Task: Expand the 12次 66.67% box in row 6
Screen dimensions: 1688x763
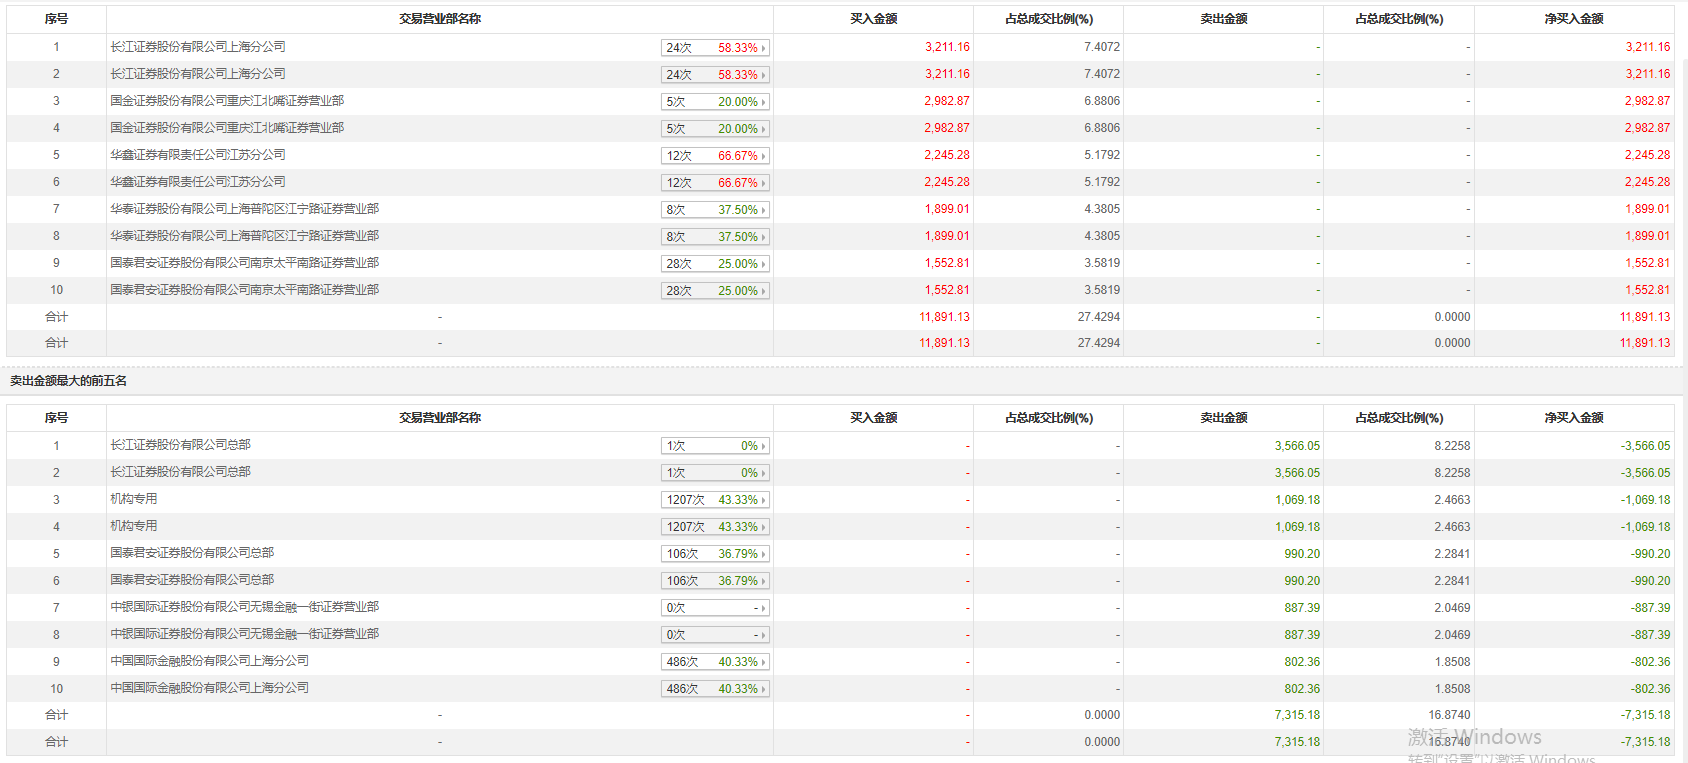Action: pos(715,183)
